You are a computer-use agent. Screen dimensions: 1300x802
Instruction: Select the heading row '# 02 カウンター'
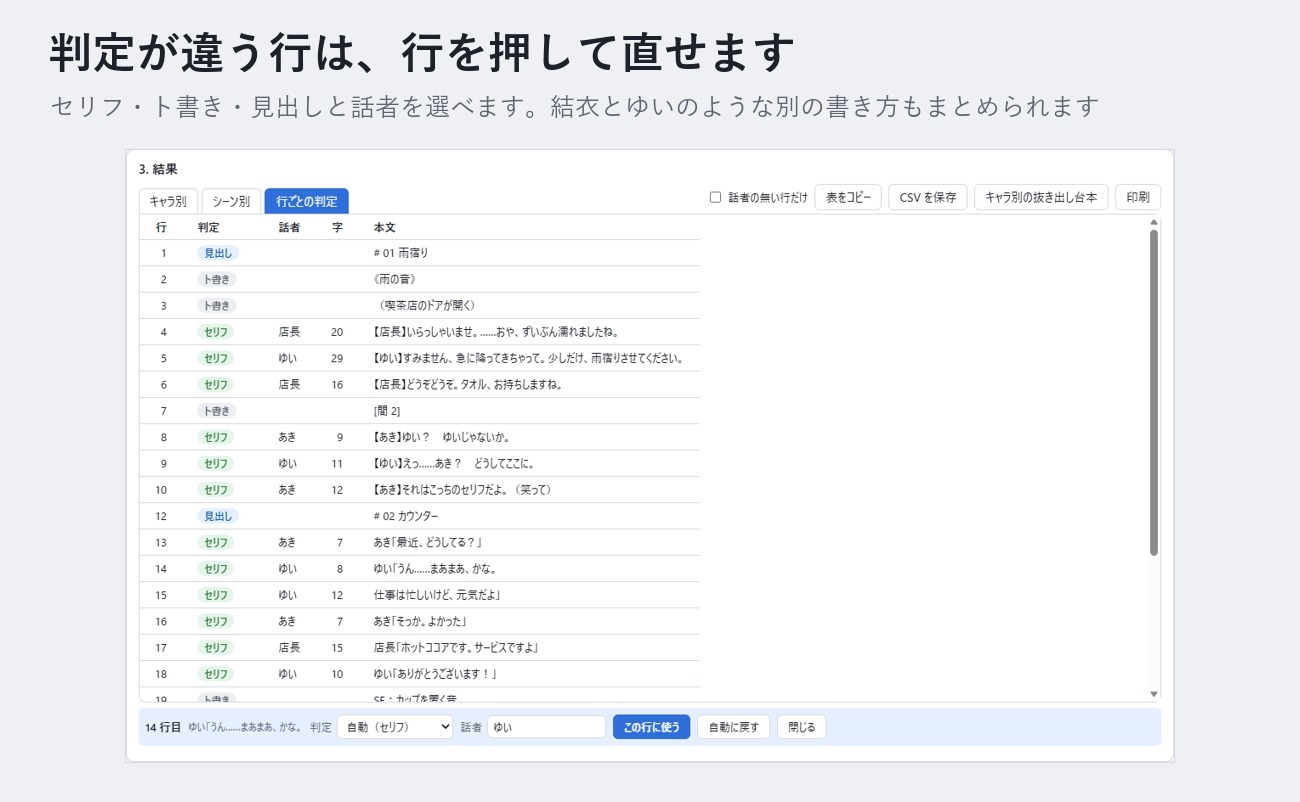click(419, 516)
